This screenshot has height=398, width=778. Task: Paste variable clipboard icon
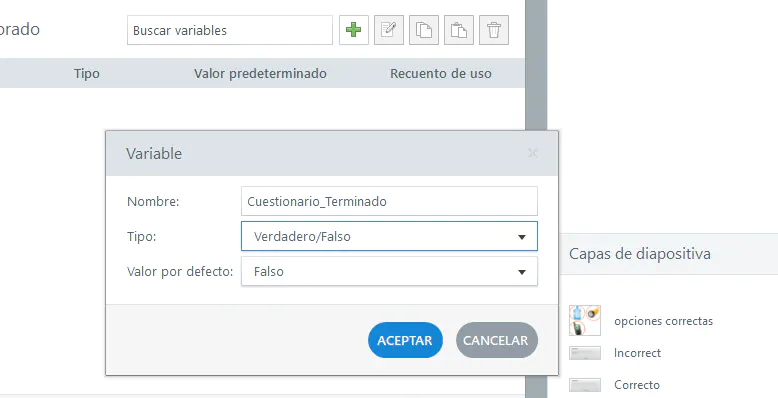pos(459,30)
